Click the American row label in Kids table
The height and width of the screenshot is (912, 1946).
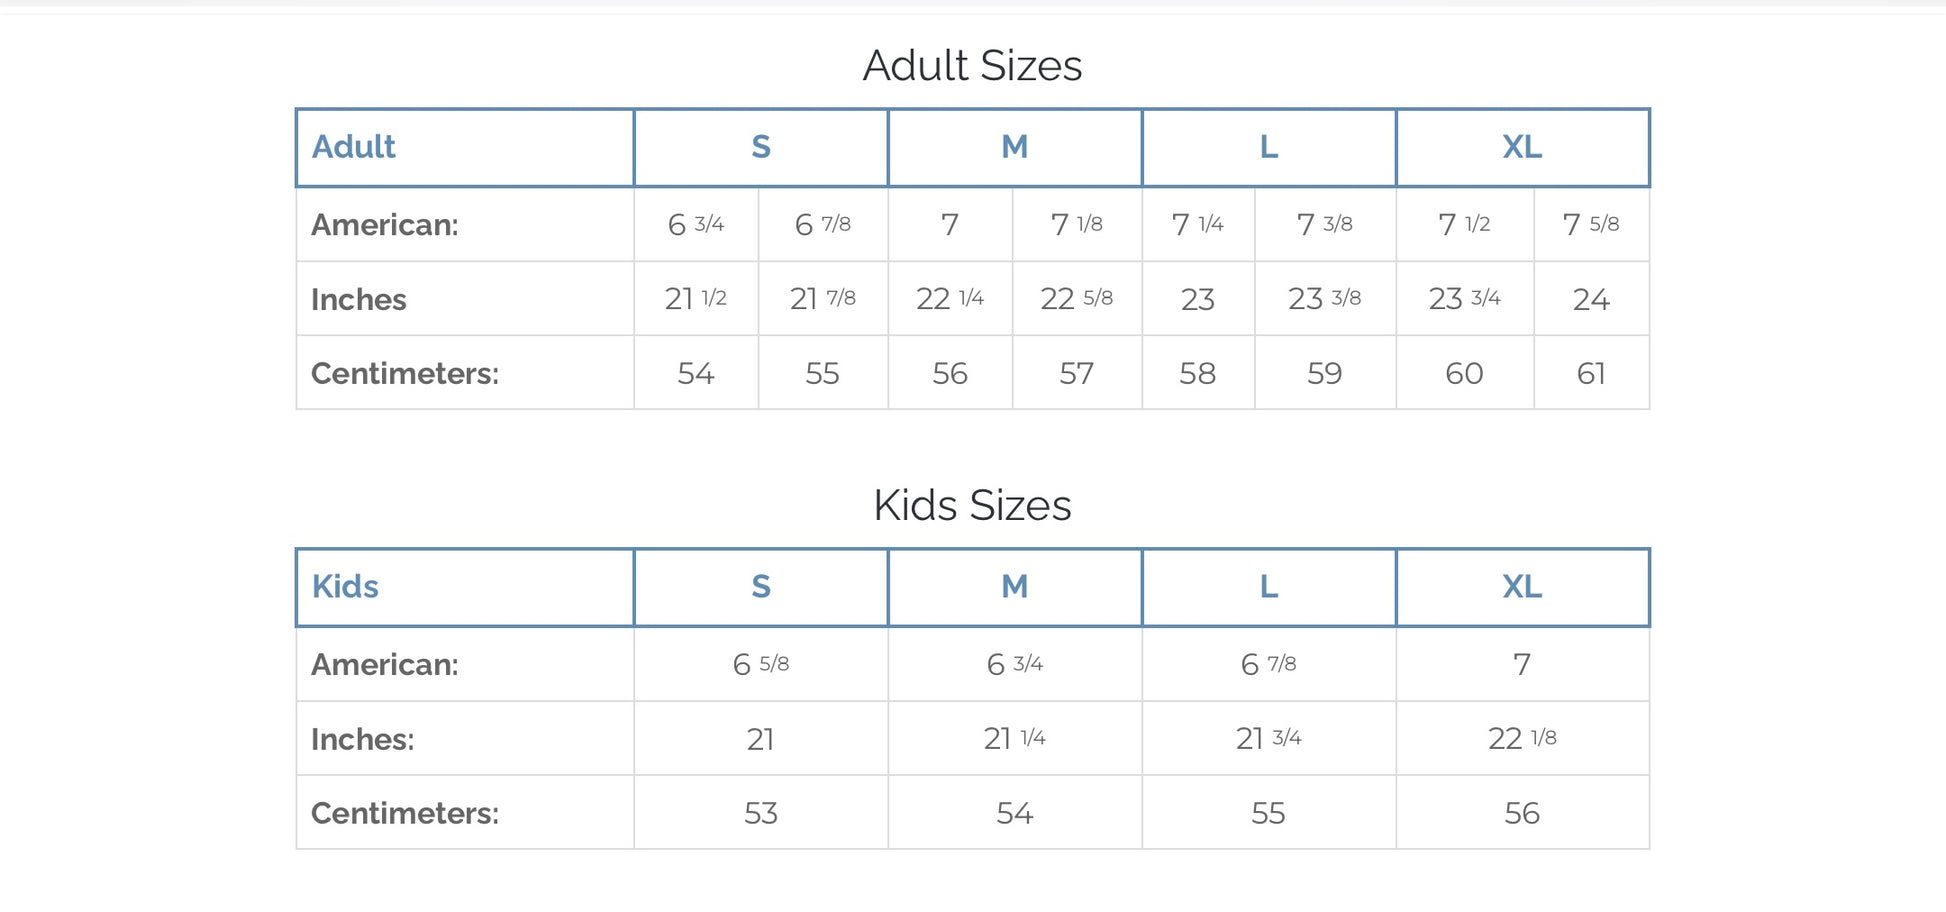[x=384, y=664]
